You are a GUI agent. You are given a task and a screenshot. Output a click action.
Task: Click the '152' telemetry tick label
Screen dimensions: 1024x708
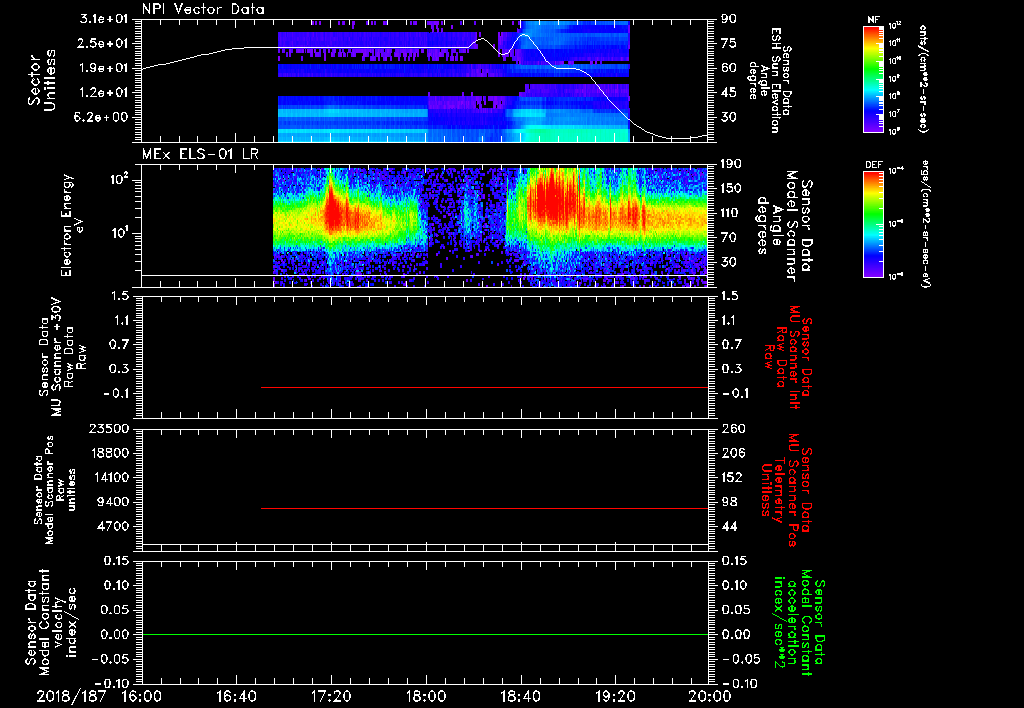(733, 477)
